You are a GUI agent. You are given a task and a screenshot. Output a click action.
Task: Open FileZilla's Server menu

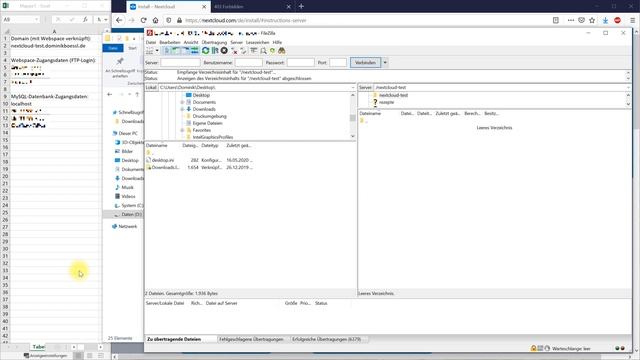[x=236, y=42]
